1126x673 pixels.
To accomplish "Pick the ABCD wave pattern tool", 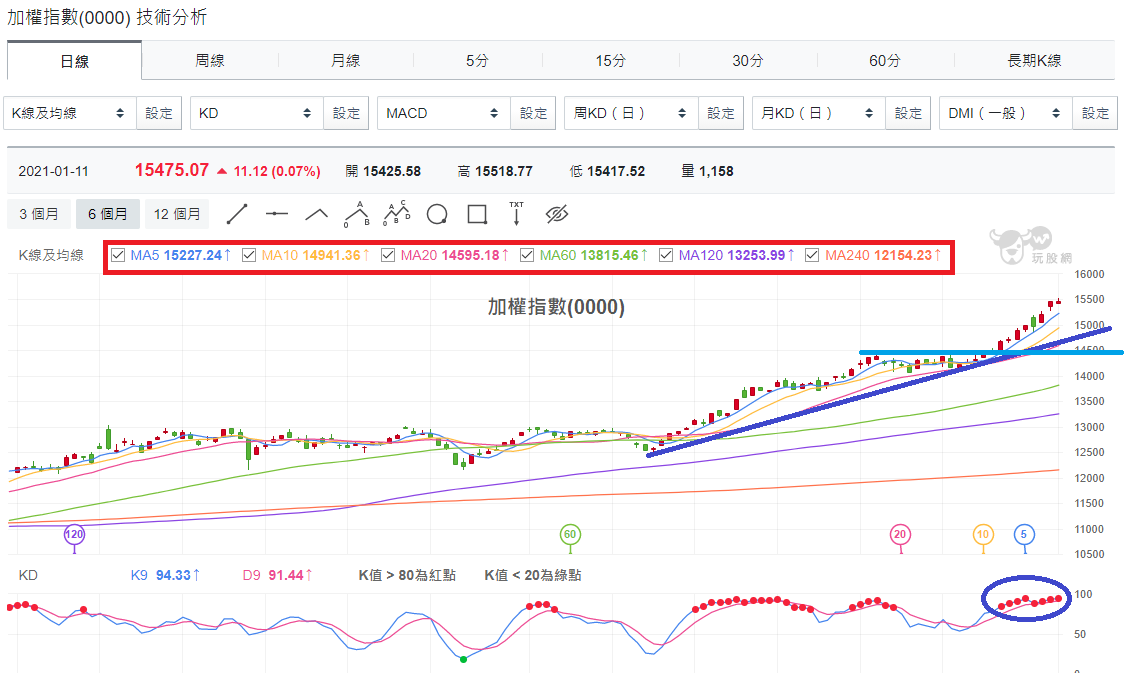I will [396, 213].
